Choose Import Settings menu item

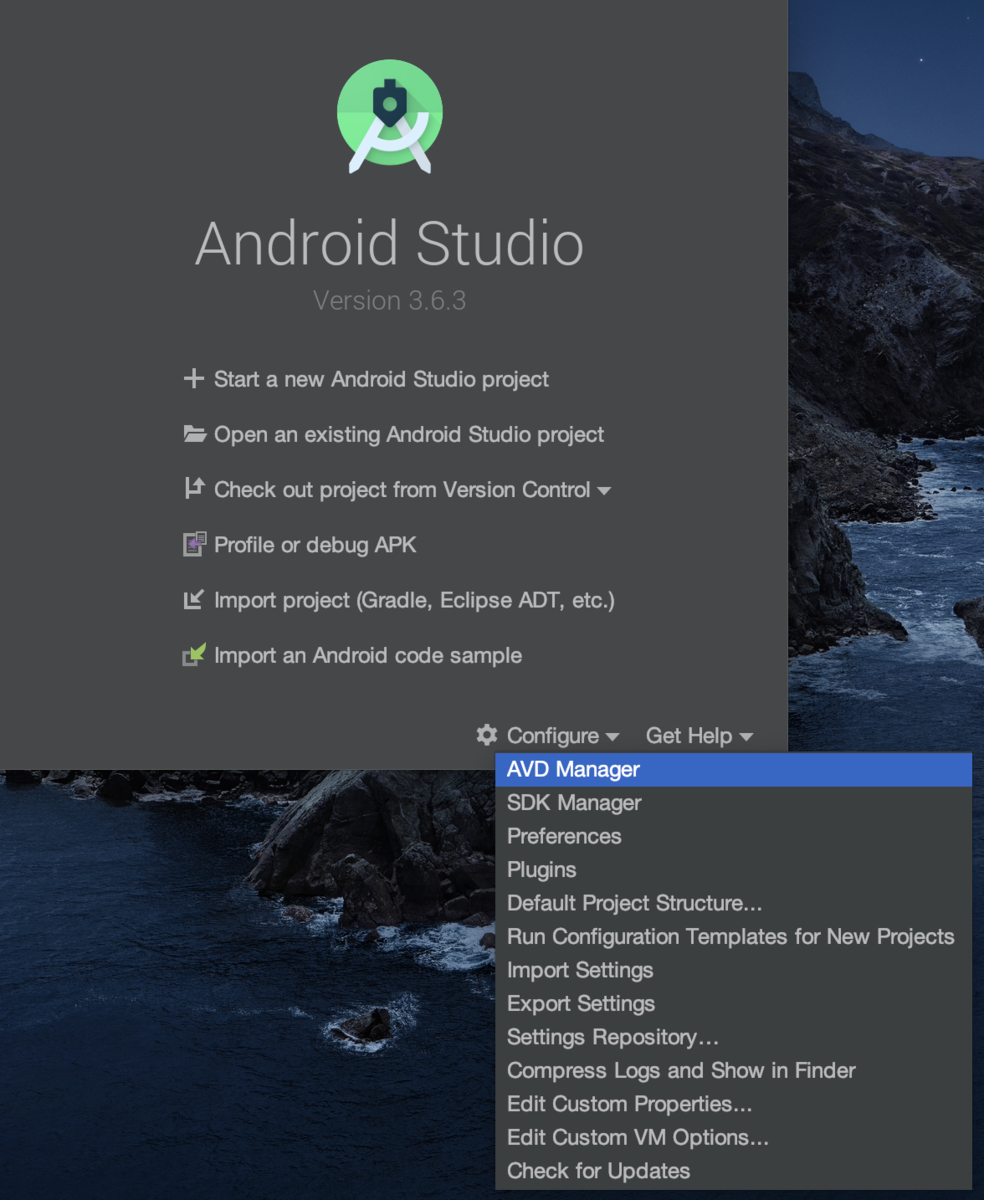pos(733,970)
